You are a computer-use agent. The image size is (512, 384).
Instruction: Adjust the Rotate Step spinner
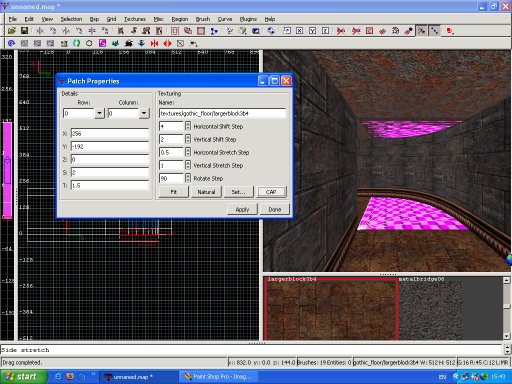point(188,178)
